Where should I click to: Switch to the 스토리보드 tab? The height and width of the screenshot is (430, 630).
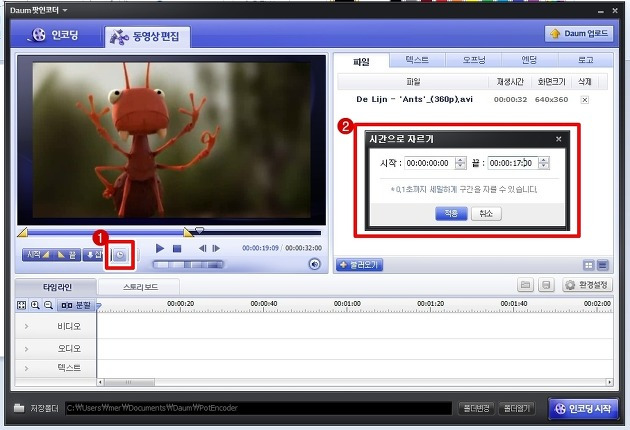[139, 287]
